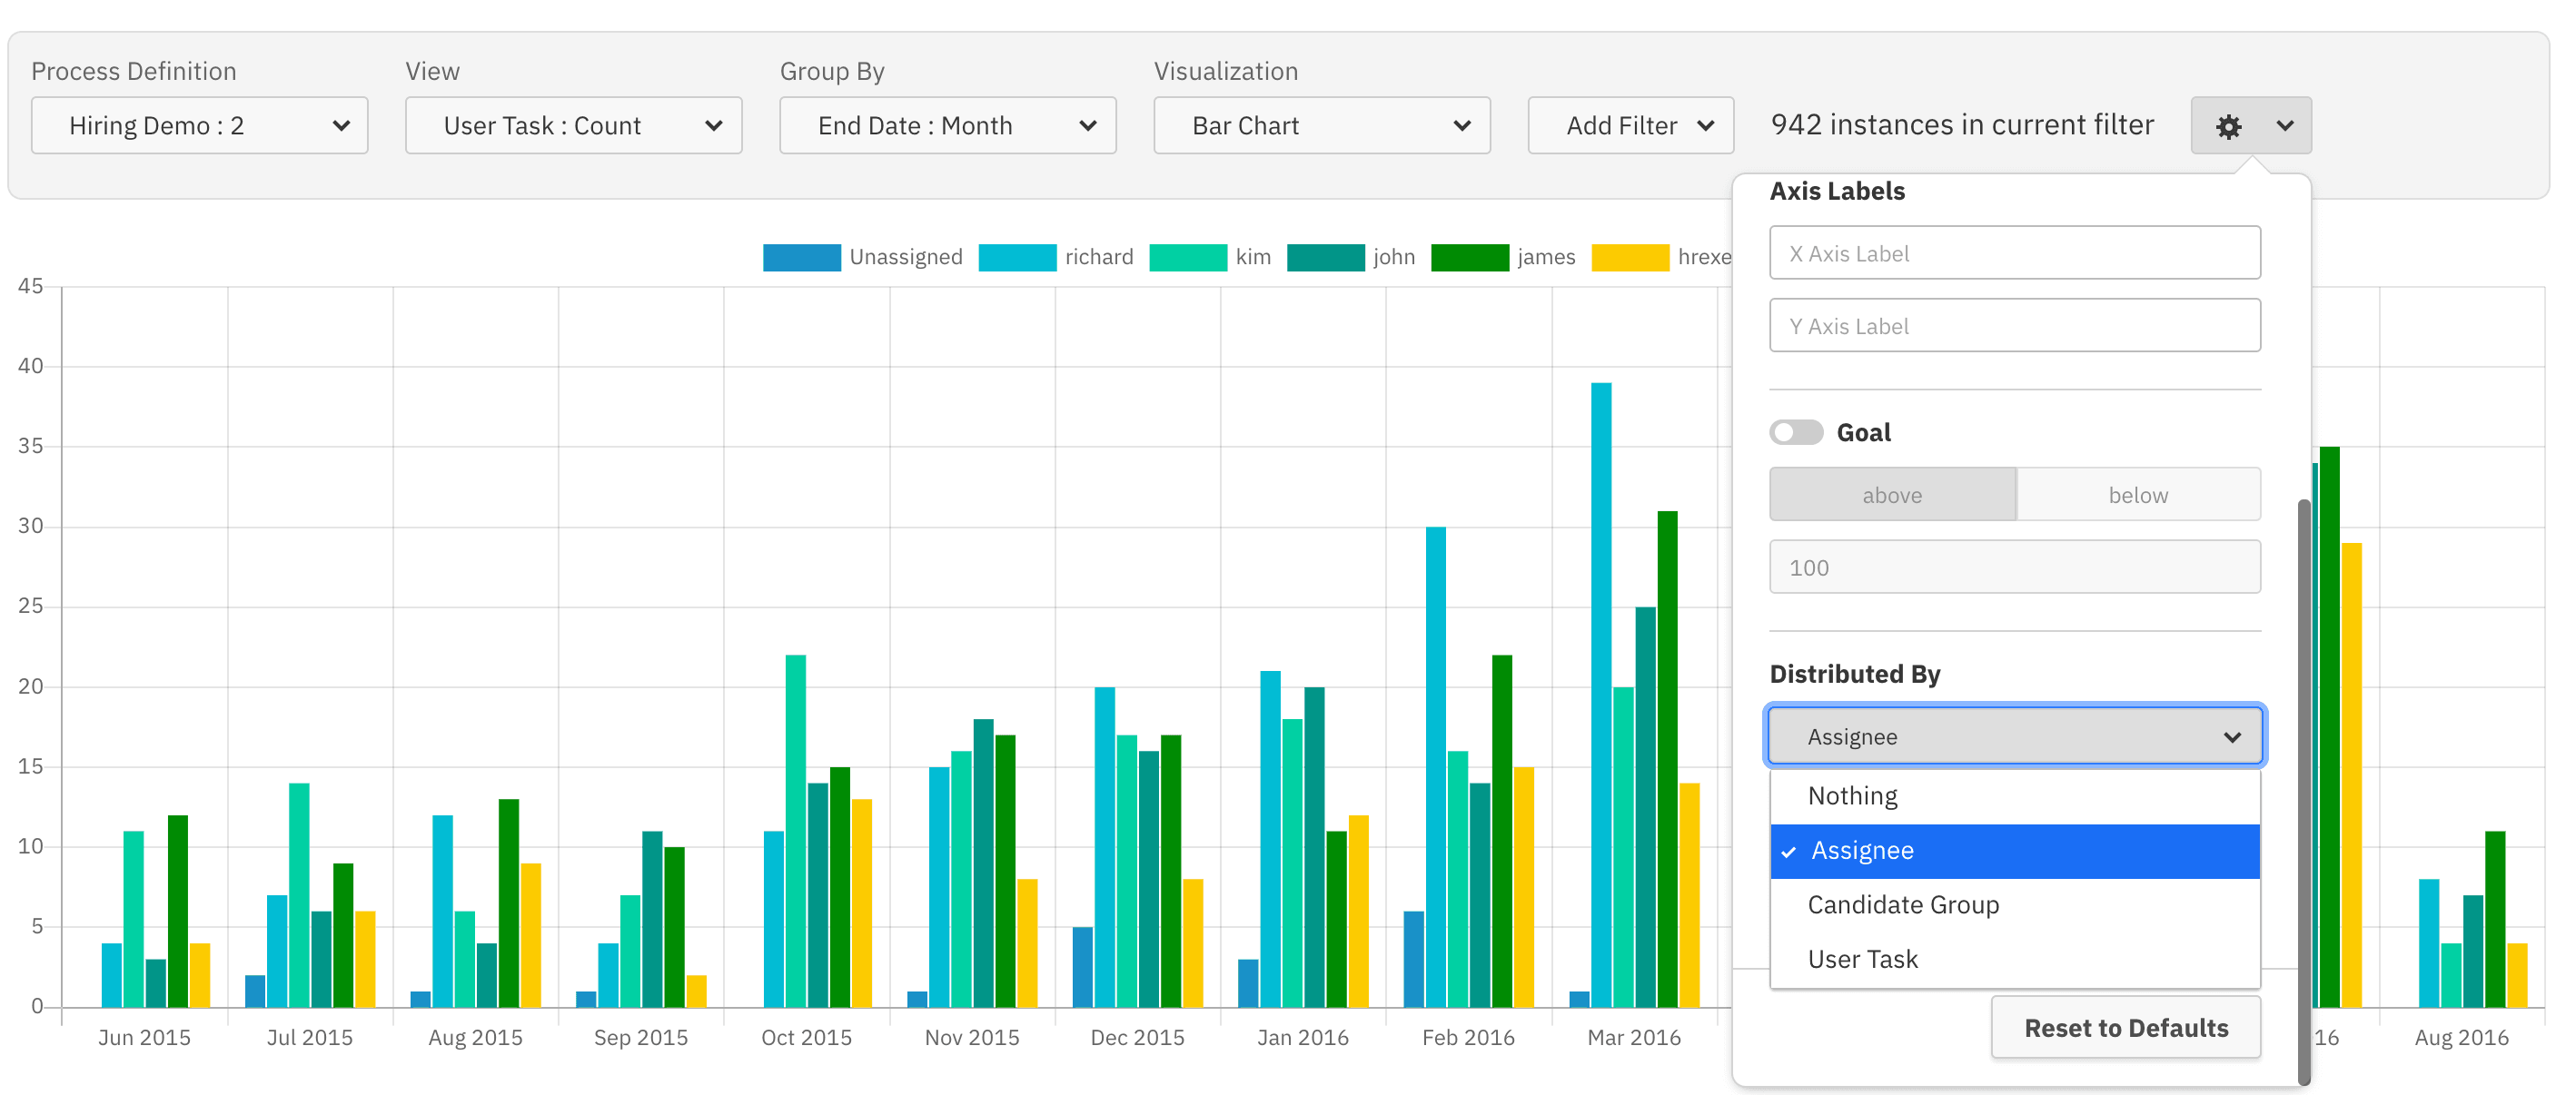Click the configuration popover scrollbar
The height and width of the screenshot is (1095, 2576).
[x=2304, y=790]
